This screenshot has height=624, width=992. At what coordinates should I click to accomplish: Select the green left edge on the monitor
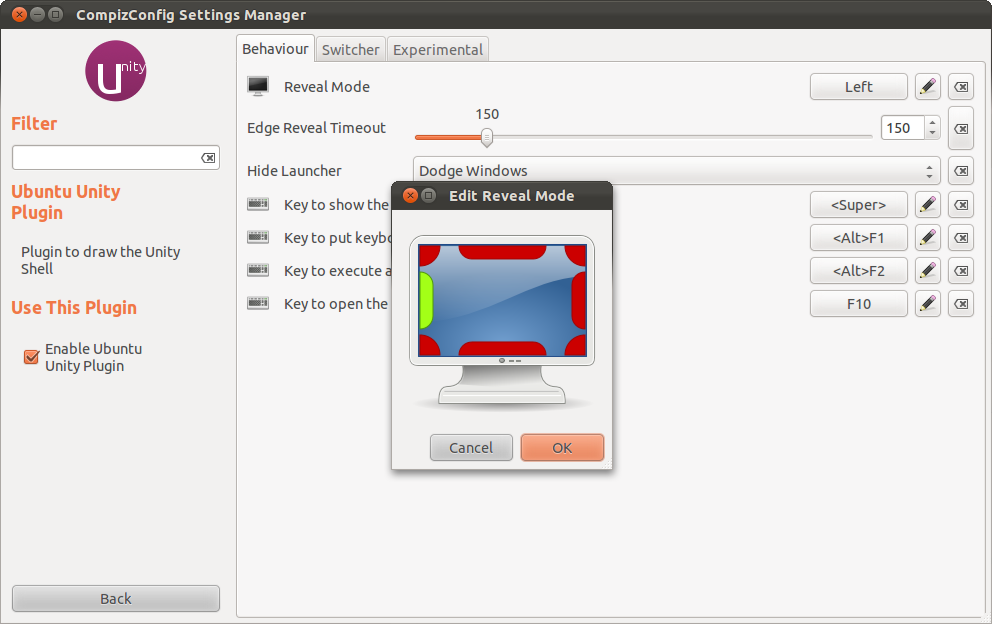[426, 300]
